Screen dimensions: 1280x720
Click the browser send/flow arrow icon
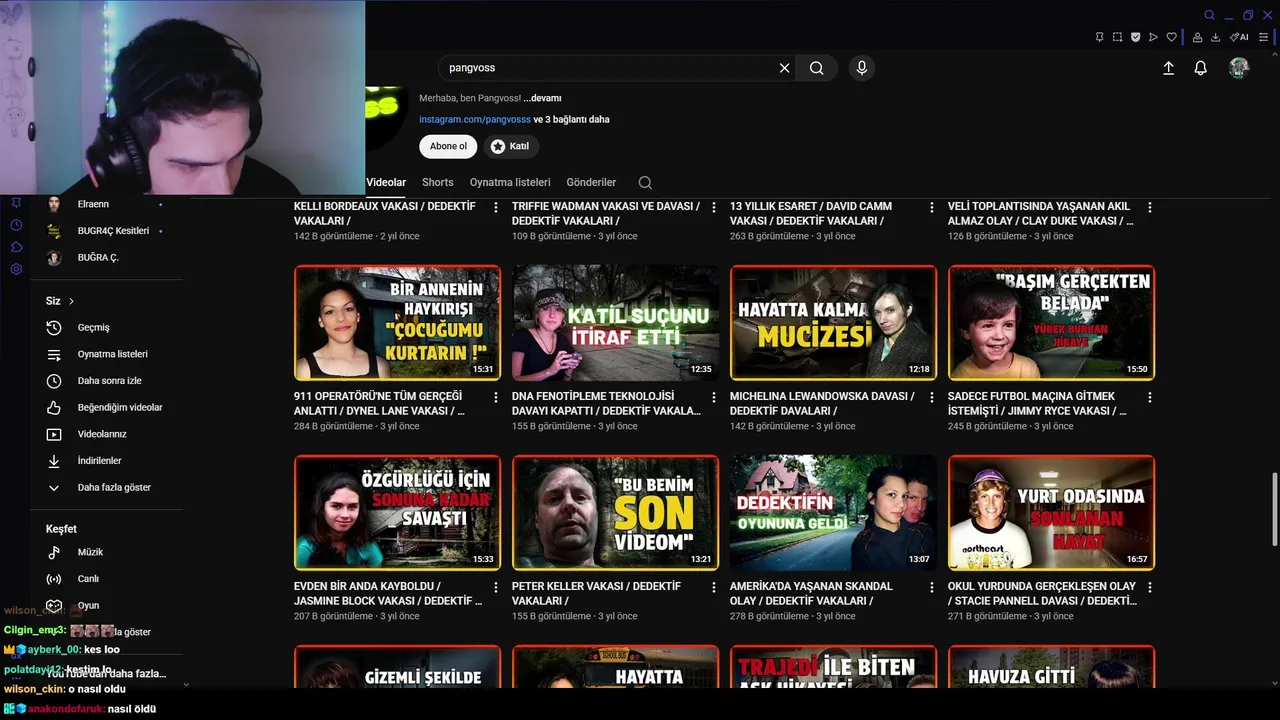(1153, 37)
